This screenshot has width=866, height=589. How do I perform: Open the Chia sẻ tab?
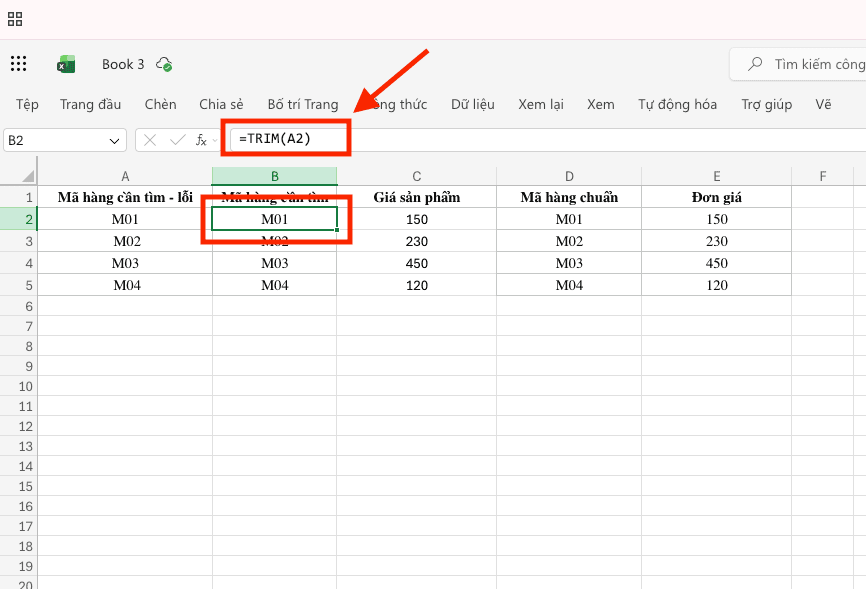pos(221,104)
